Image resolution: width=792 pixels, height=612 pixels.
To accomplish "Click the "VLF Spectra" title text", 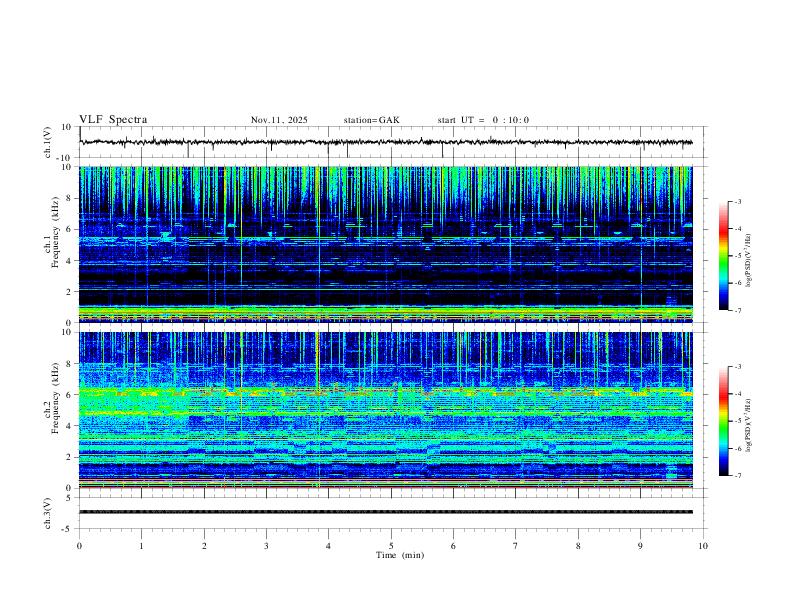I will 113,120.
